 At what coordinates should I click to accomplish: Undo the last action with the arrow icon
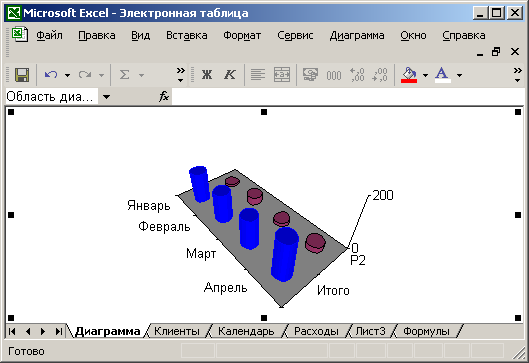coord(51,75)
